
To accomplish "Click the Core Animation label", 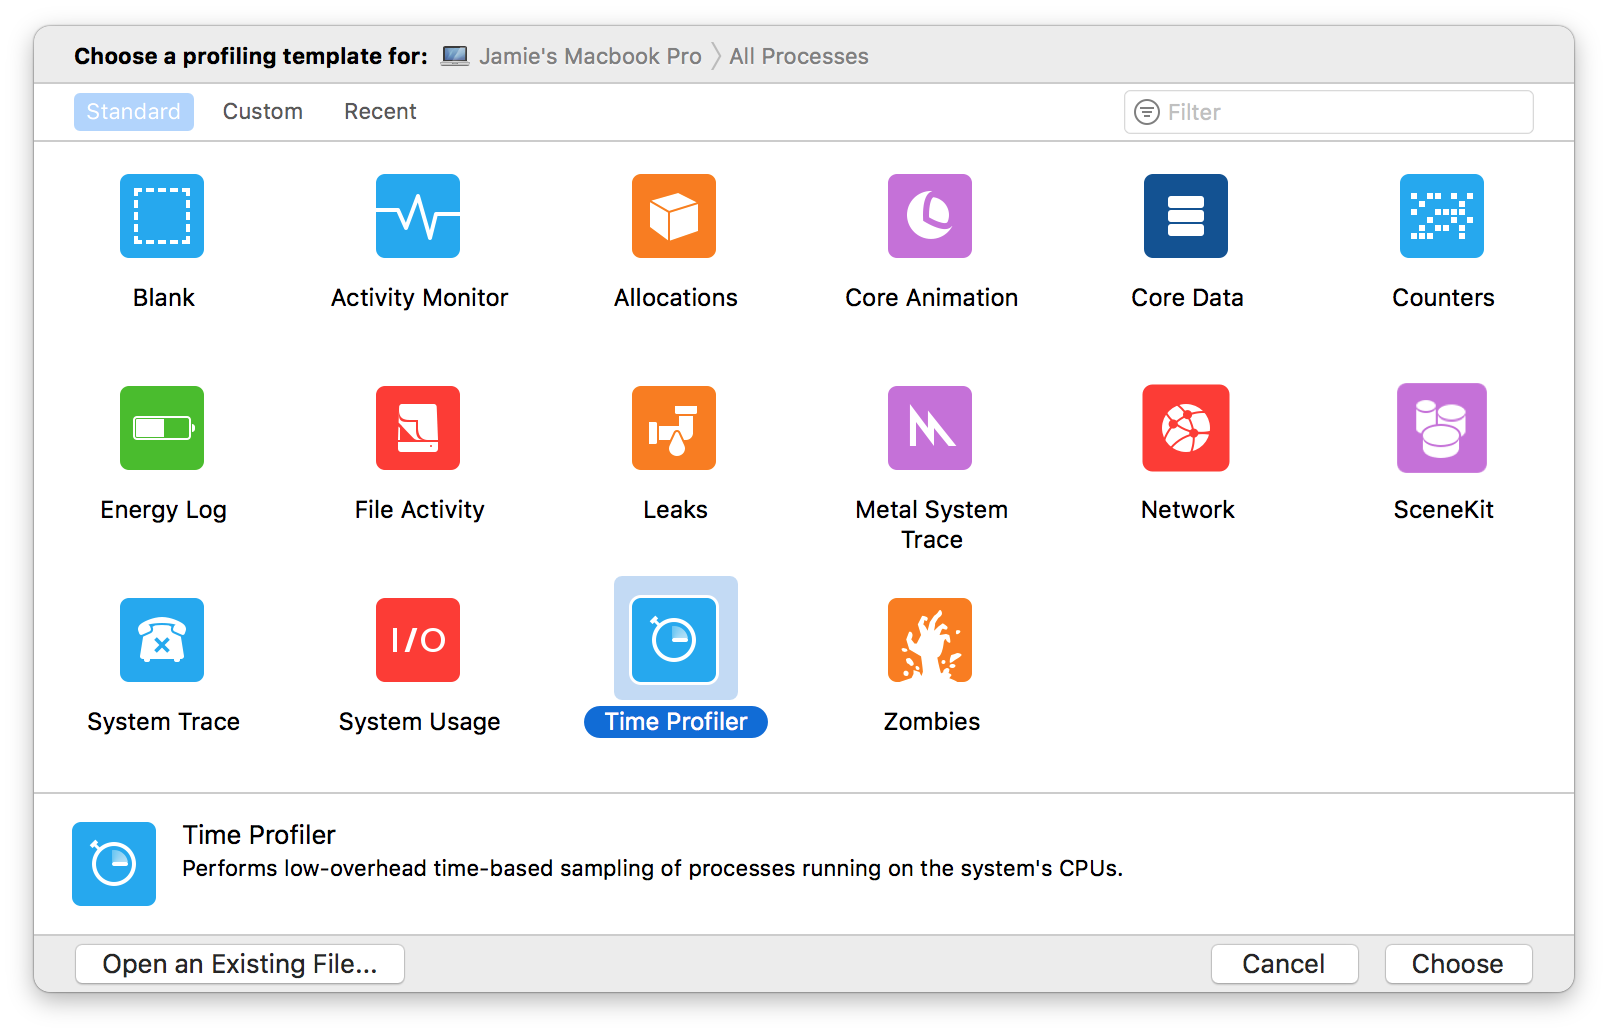I will (932, 298).
